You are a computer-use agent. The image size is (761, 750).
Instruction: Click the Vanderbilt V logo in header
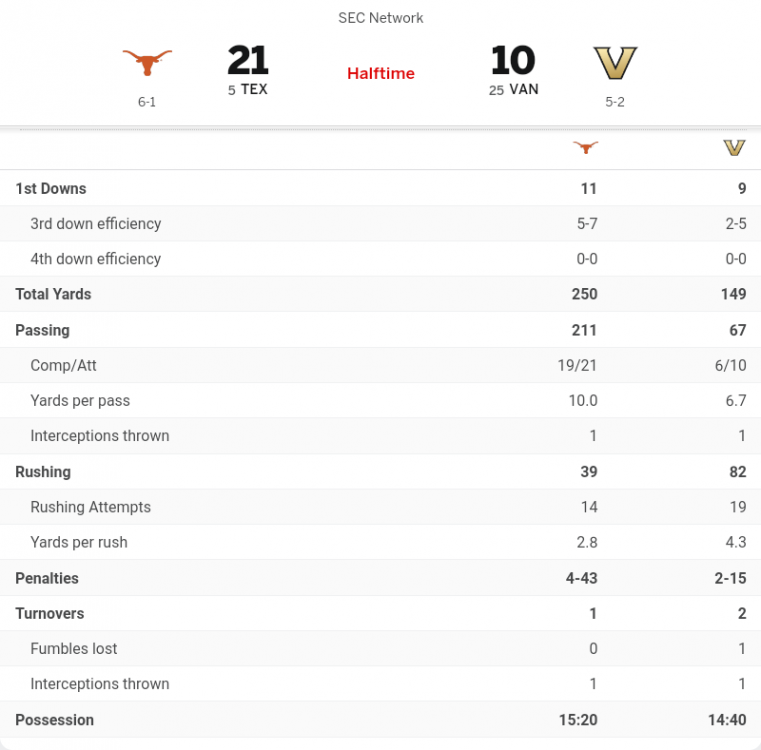tap(615, 63)
